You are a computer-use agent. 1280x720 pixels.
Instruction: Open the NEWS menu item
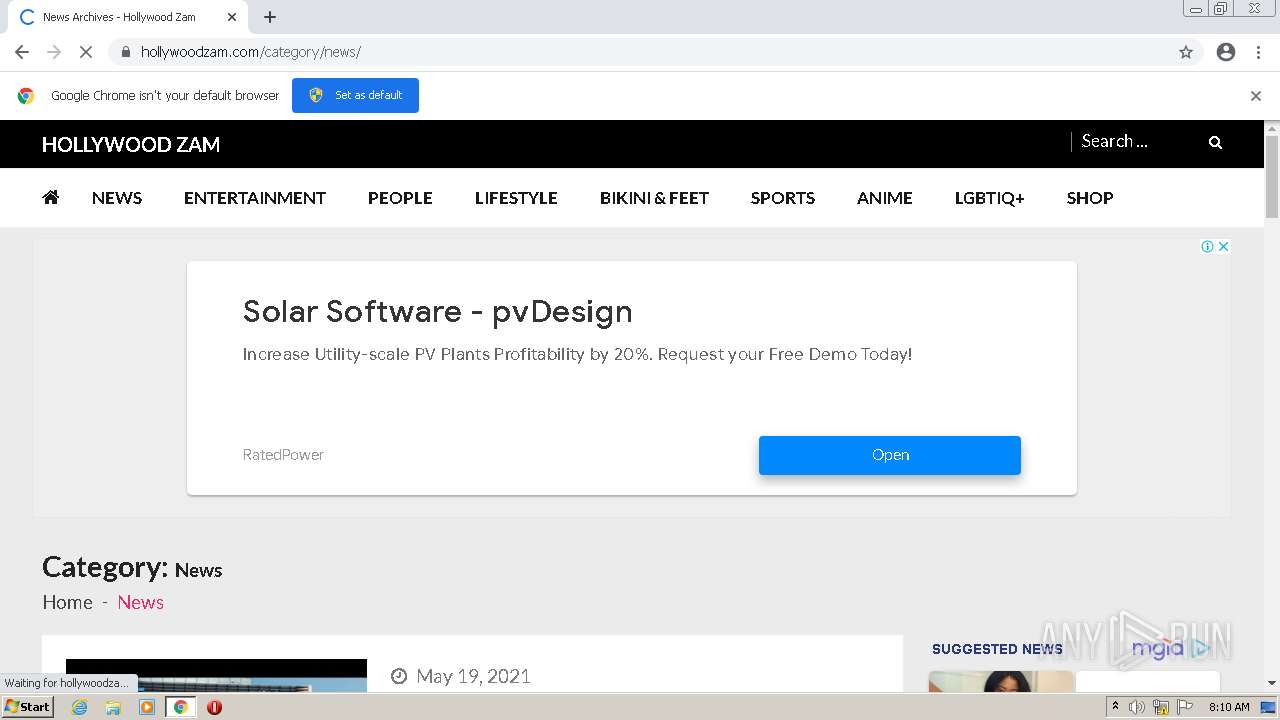point(117,198)
